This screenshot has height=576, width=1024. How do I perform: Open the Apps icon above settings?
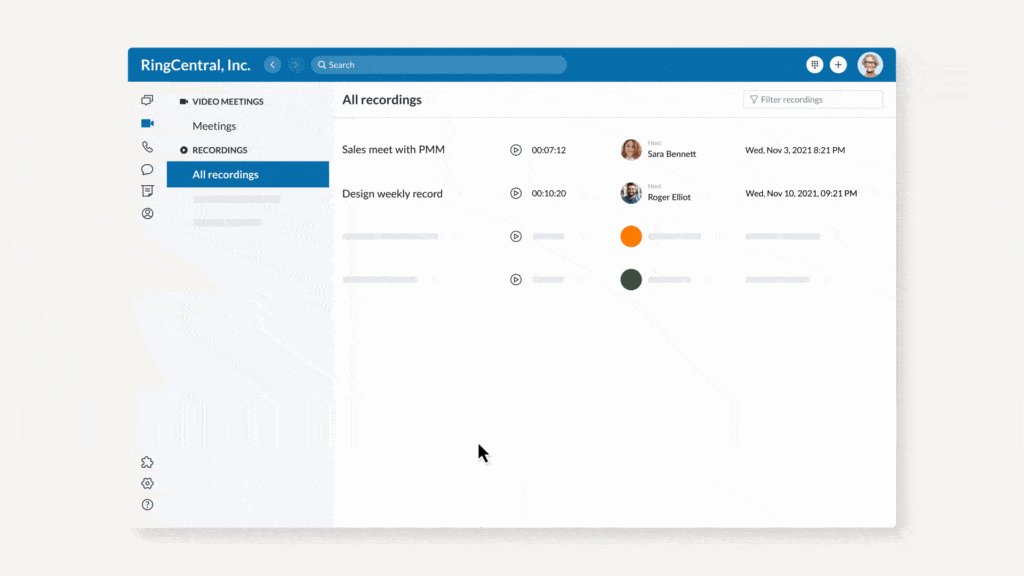point(147,461)
